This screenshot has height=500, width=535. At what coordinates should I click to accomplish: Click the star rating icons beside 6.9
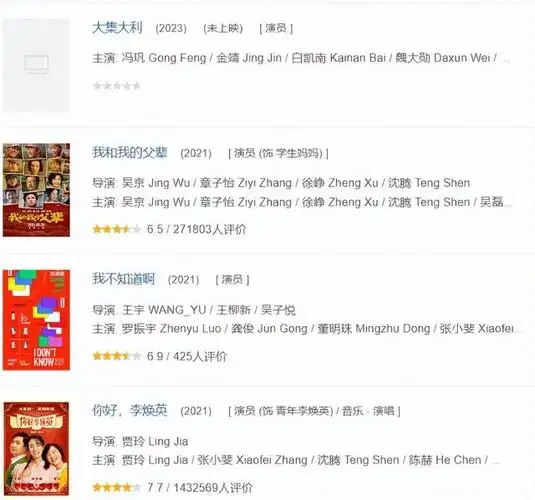[117, 356]
